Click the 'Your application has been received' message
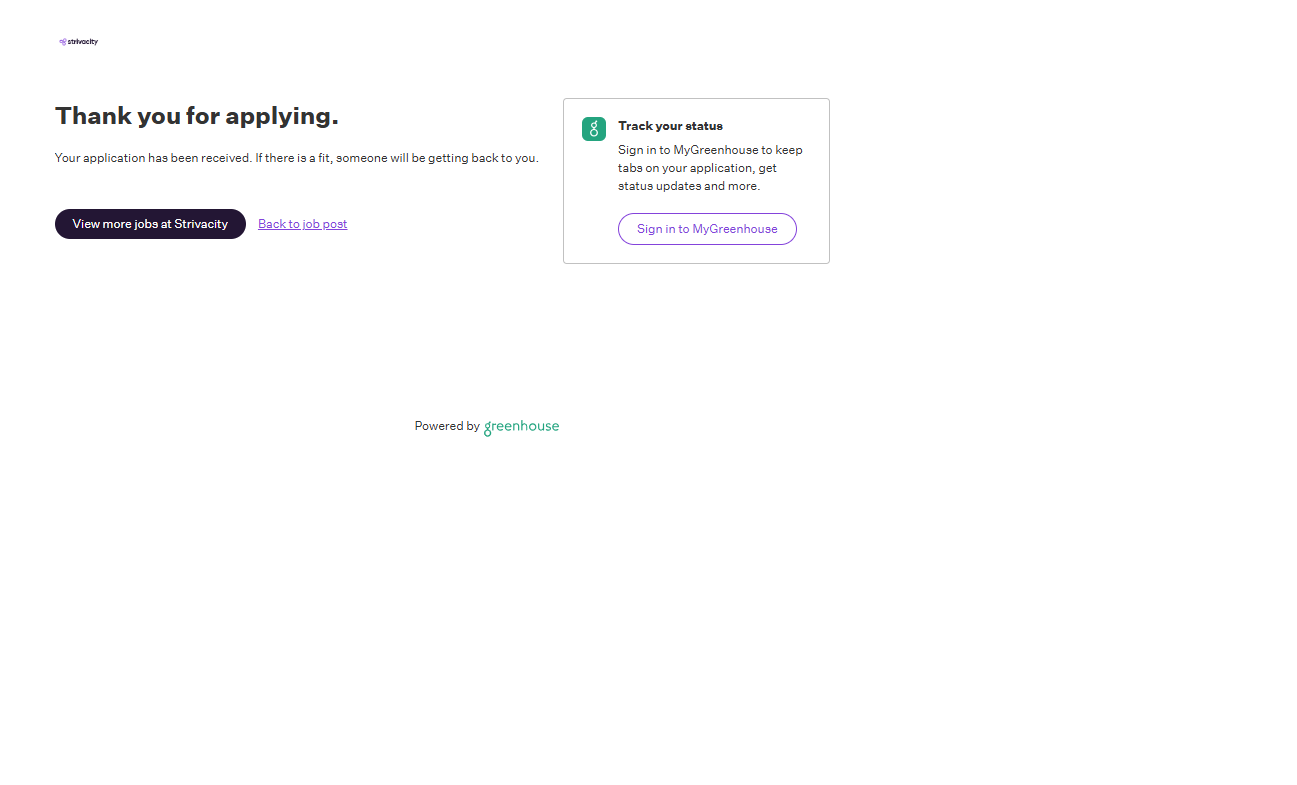 [x=297, y=158]
